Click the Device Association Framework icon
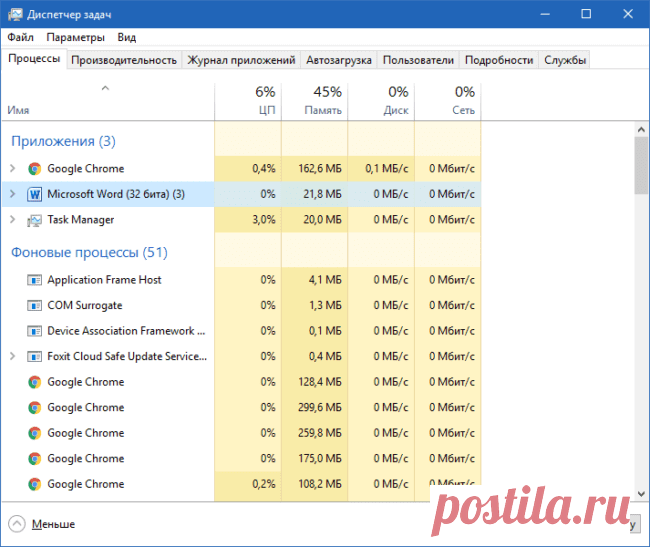Image resolution: width=650 pixels, height=547 pixels. point(35,331)
